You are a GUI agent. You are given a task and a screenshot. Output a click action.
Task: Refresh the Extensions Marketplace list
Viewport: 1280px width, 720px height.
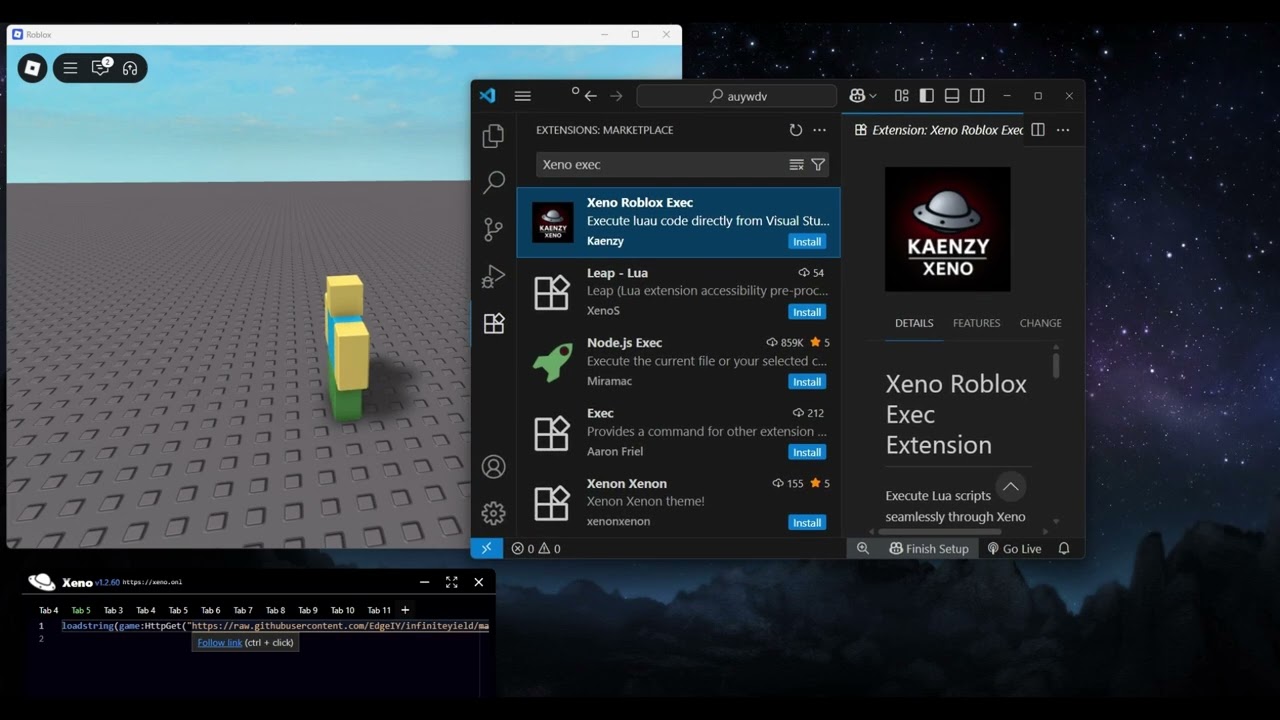point(796,130)
